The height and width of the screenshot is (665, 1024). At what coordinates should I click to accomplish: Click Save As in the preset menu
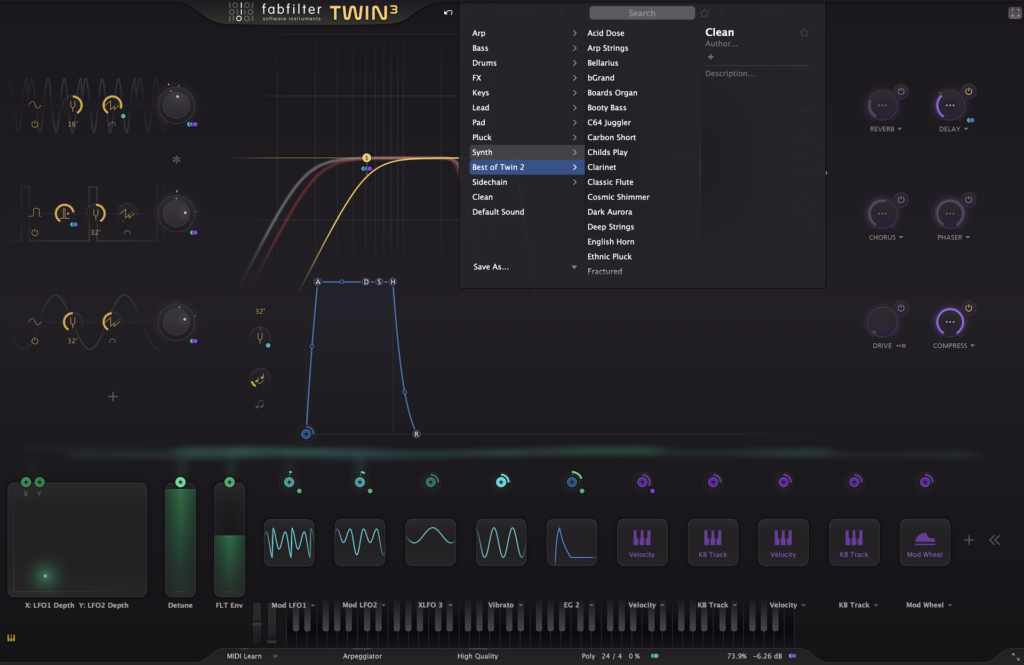(490, 267)
